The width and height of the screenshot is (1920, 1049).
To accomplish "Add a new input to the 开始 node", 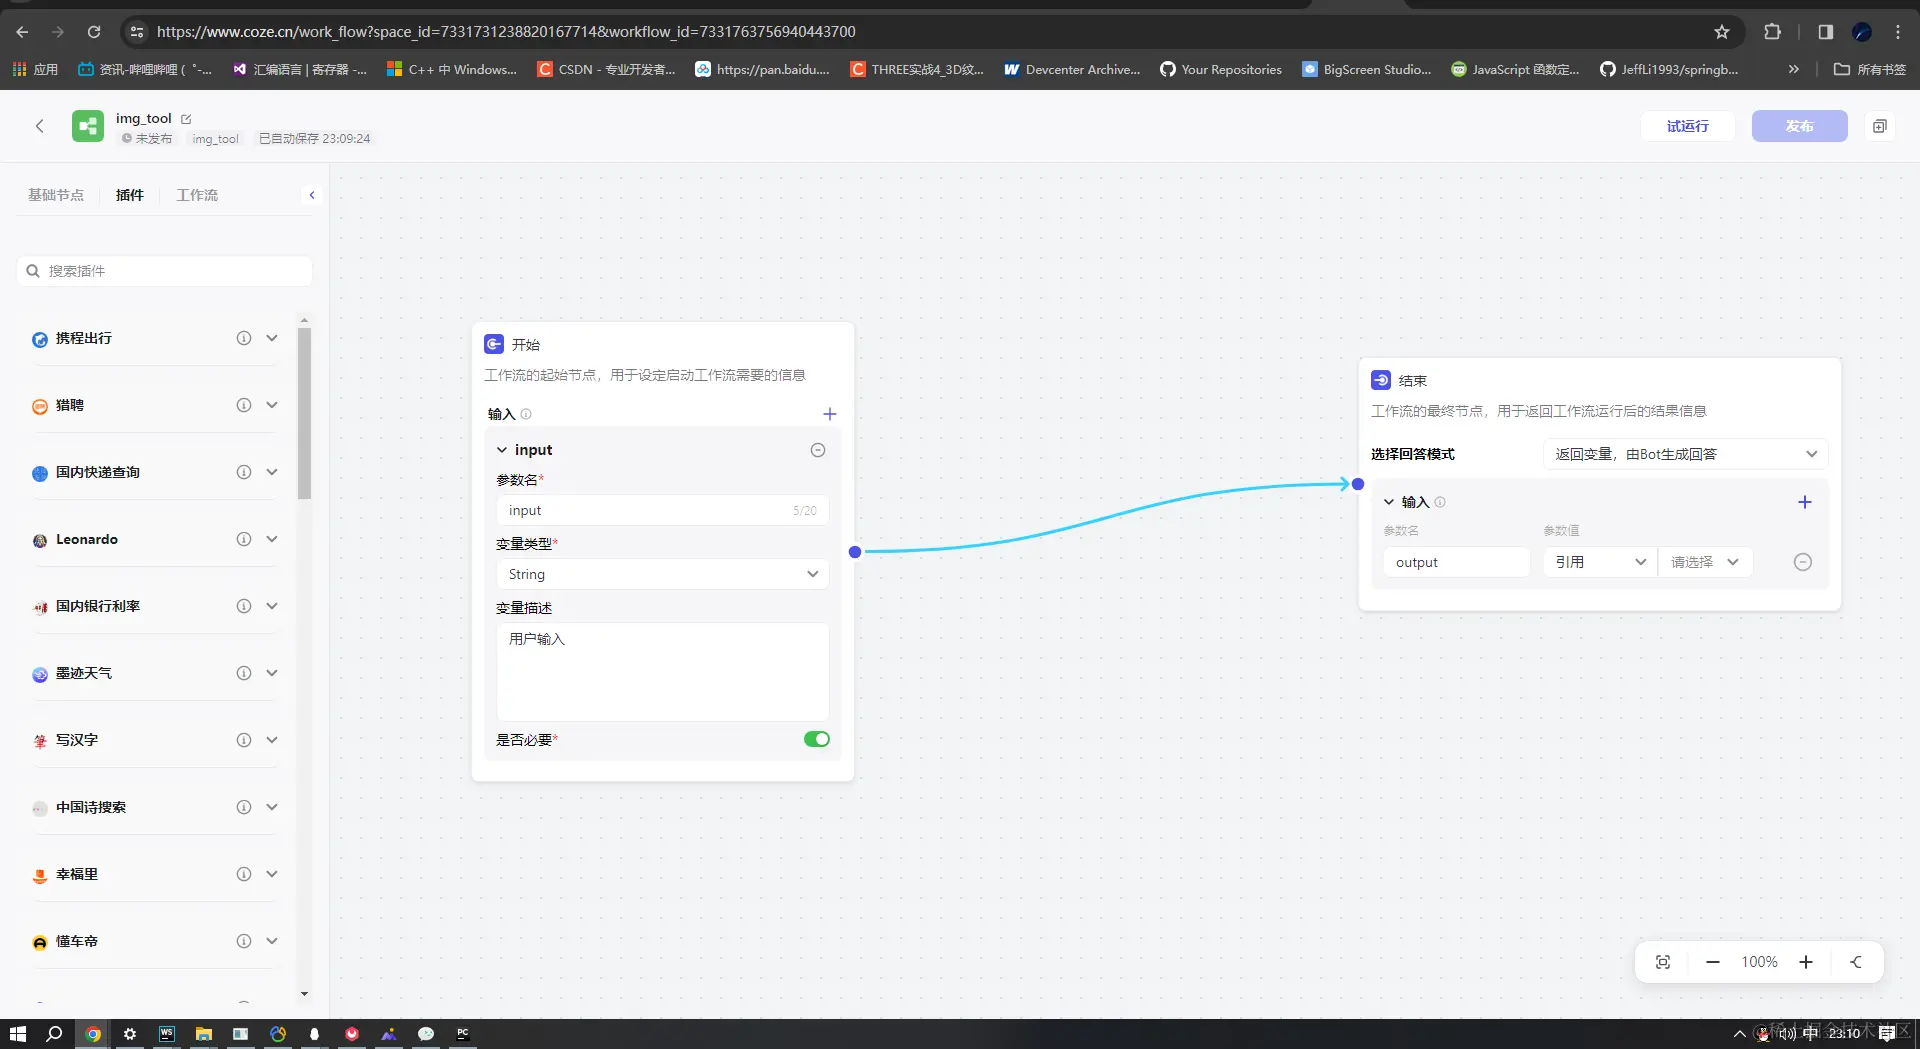I will 829,414.
